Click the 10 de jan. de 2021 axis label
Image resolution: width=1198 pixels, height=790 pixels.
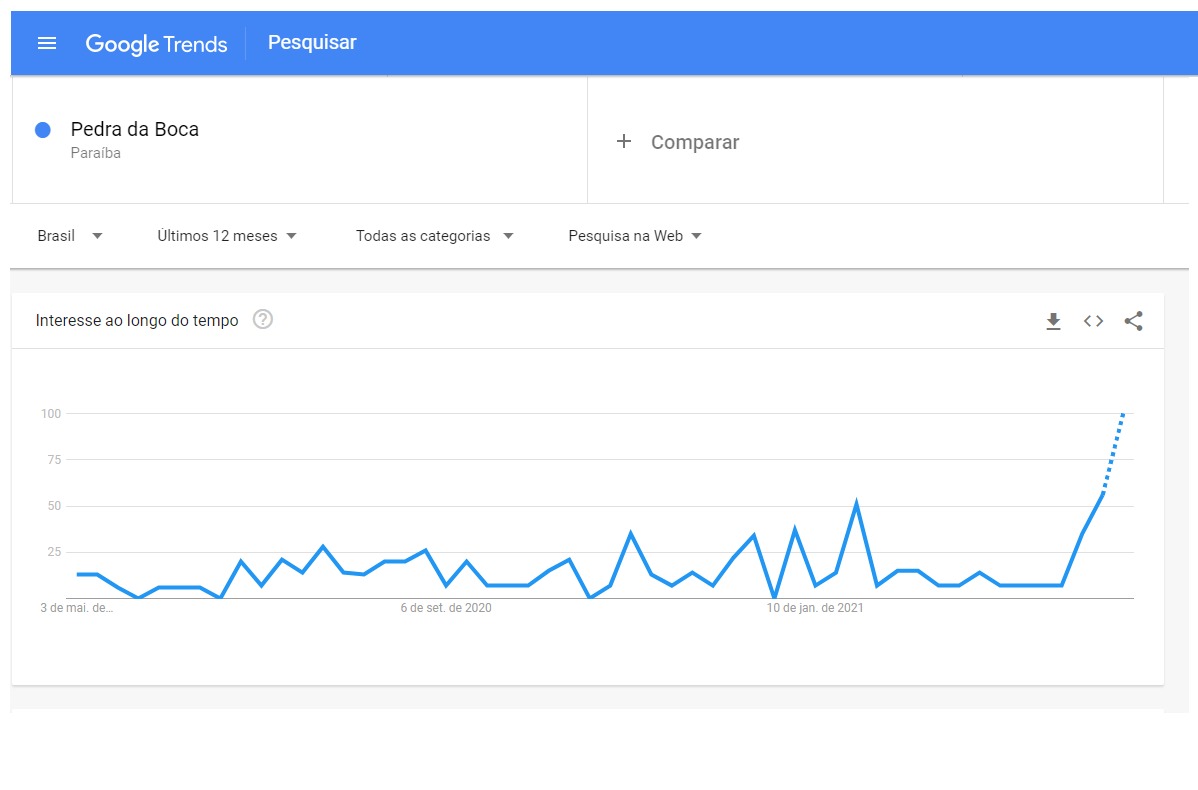pos(815,608)
